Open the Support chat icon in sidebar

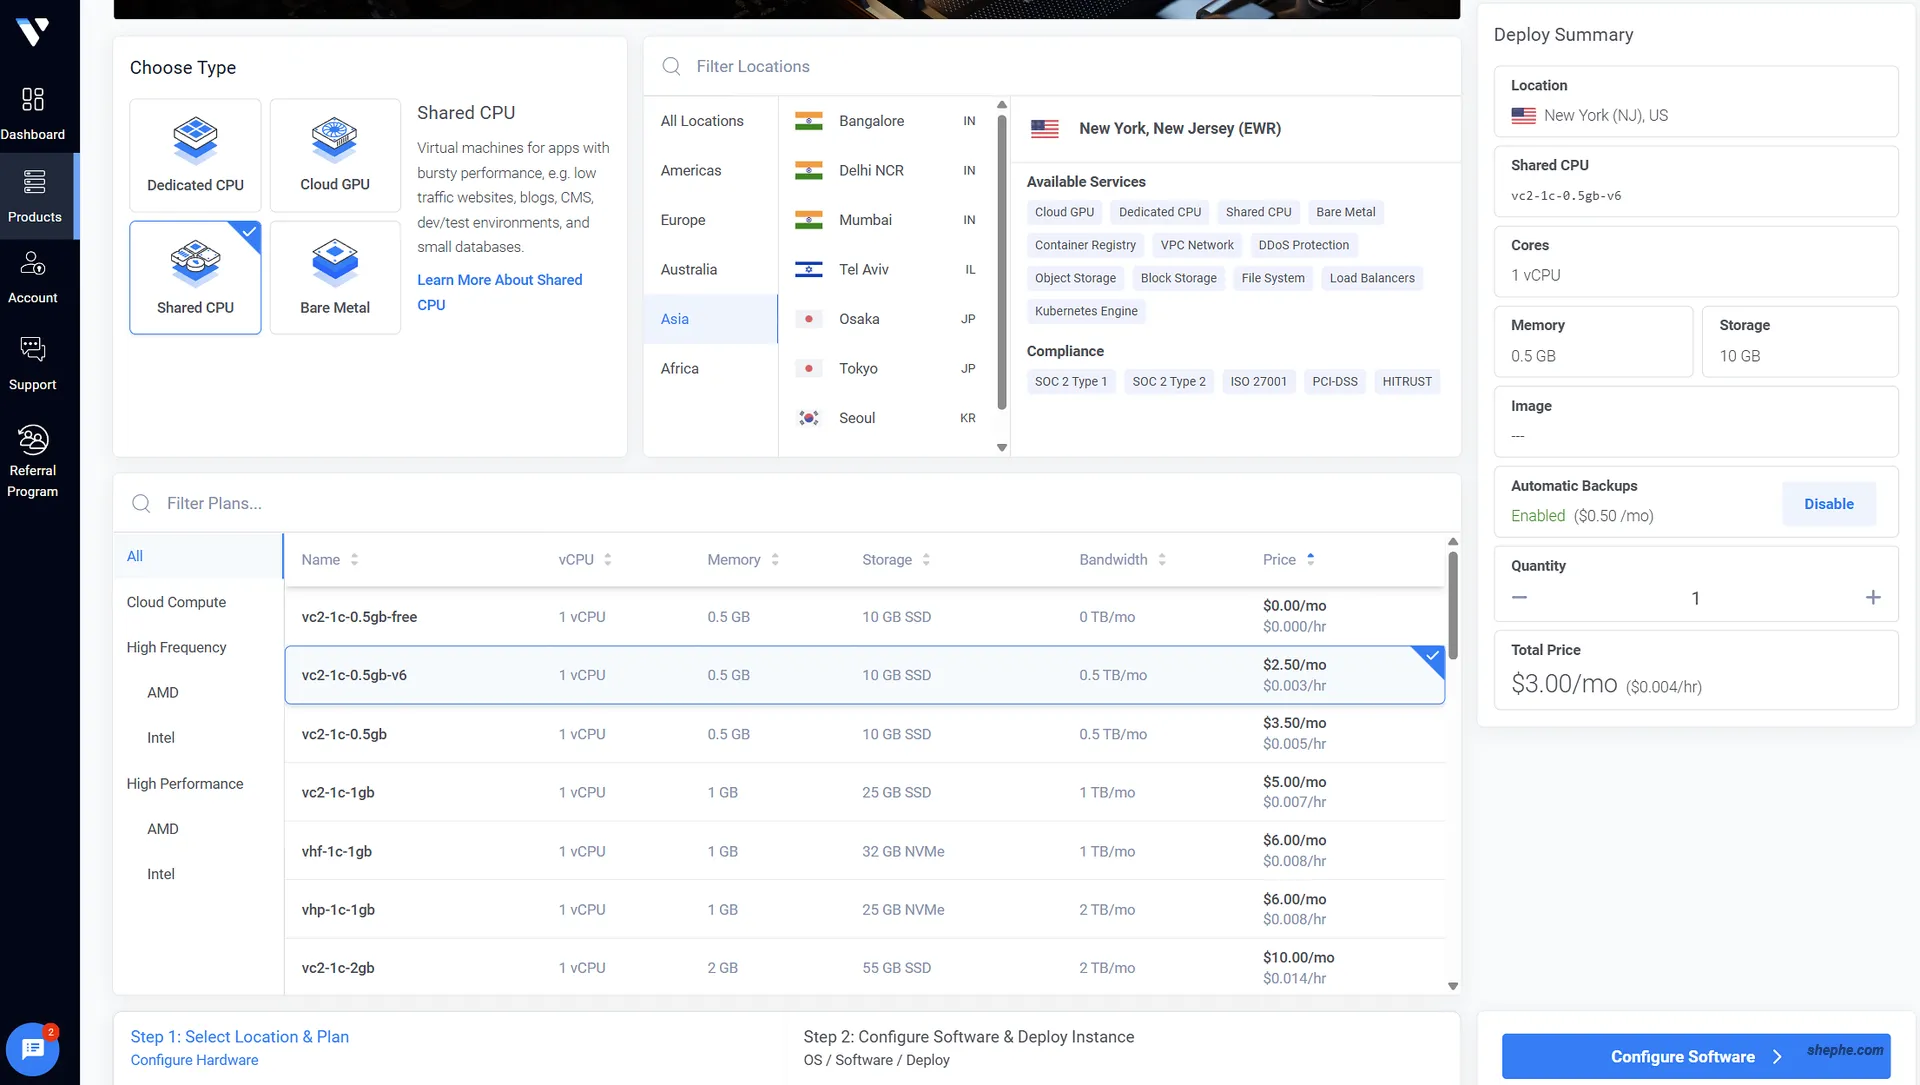click(x=33, y=349)
